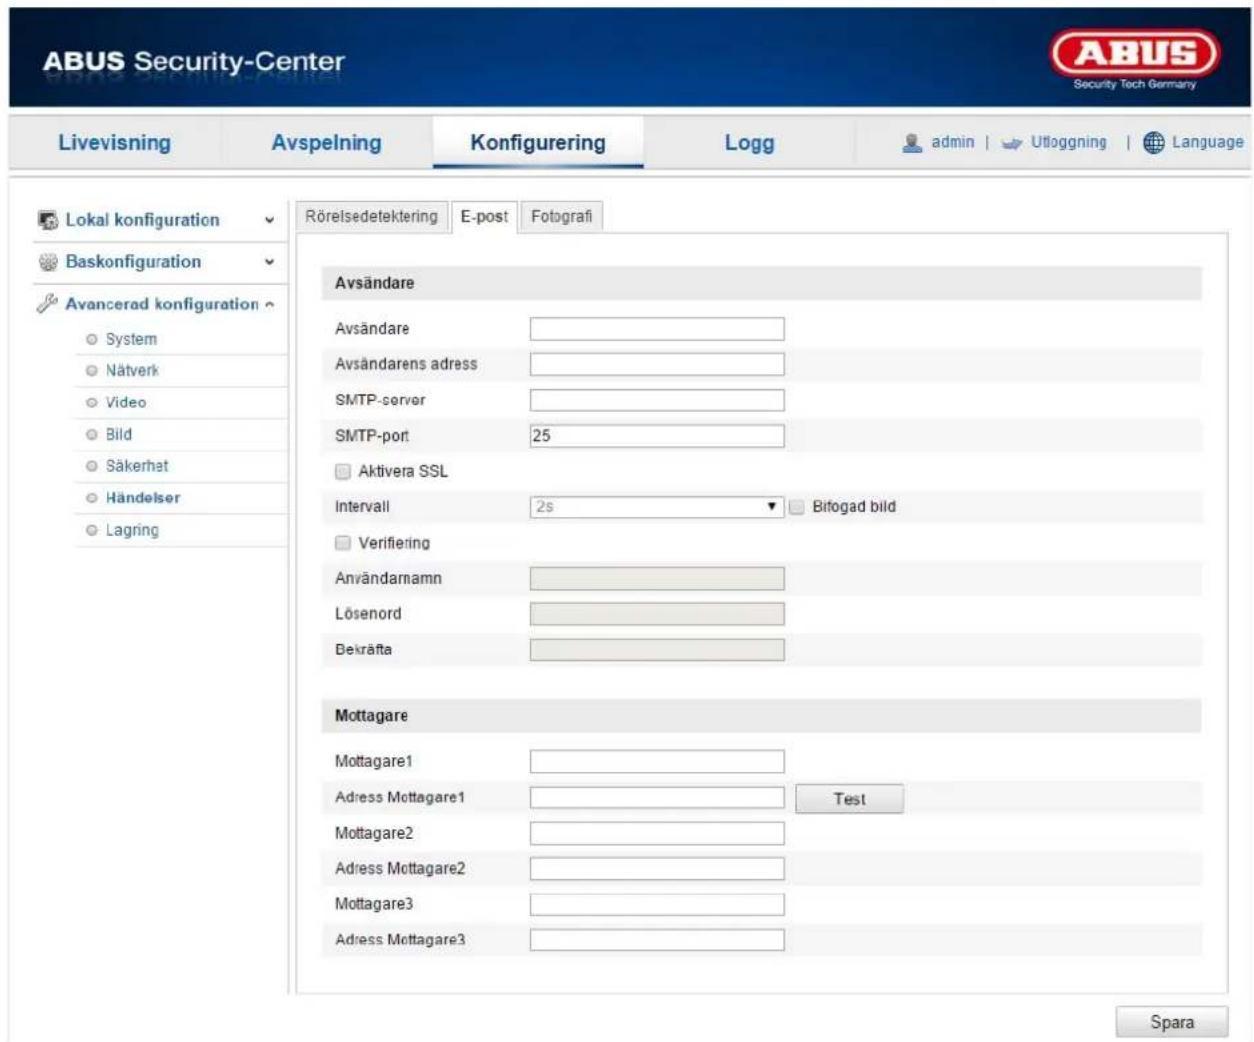Open Lagring settings in sidebar
1254x1042 pixels.
coord(132,530)
